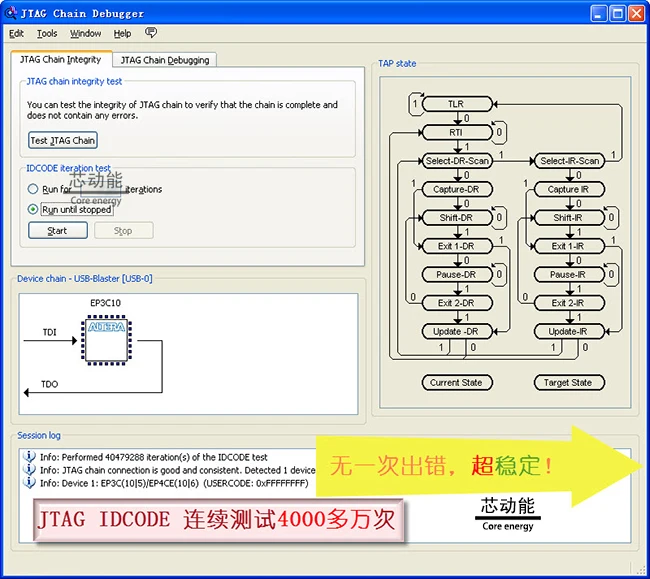Select the Pause-IR state
Viewport: 650px width, 579px height.
pos(569,274)
